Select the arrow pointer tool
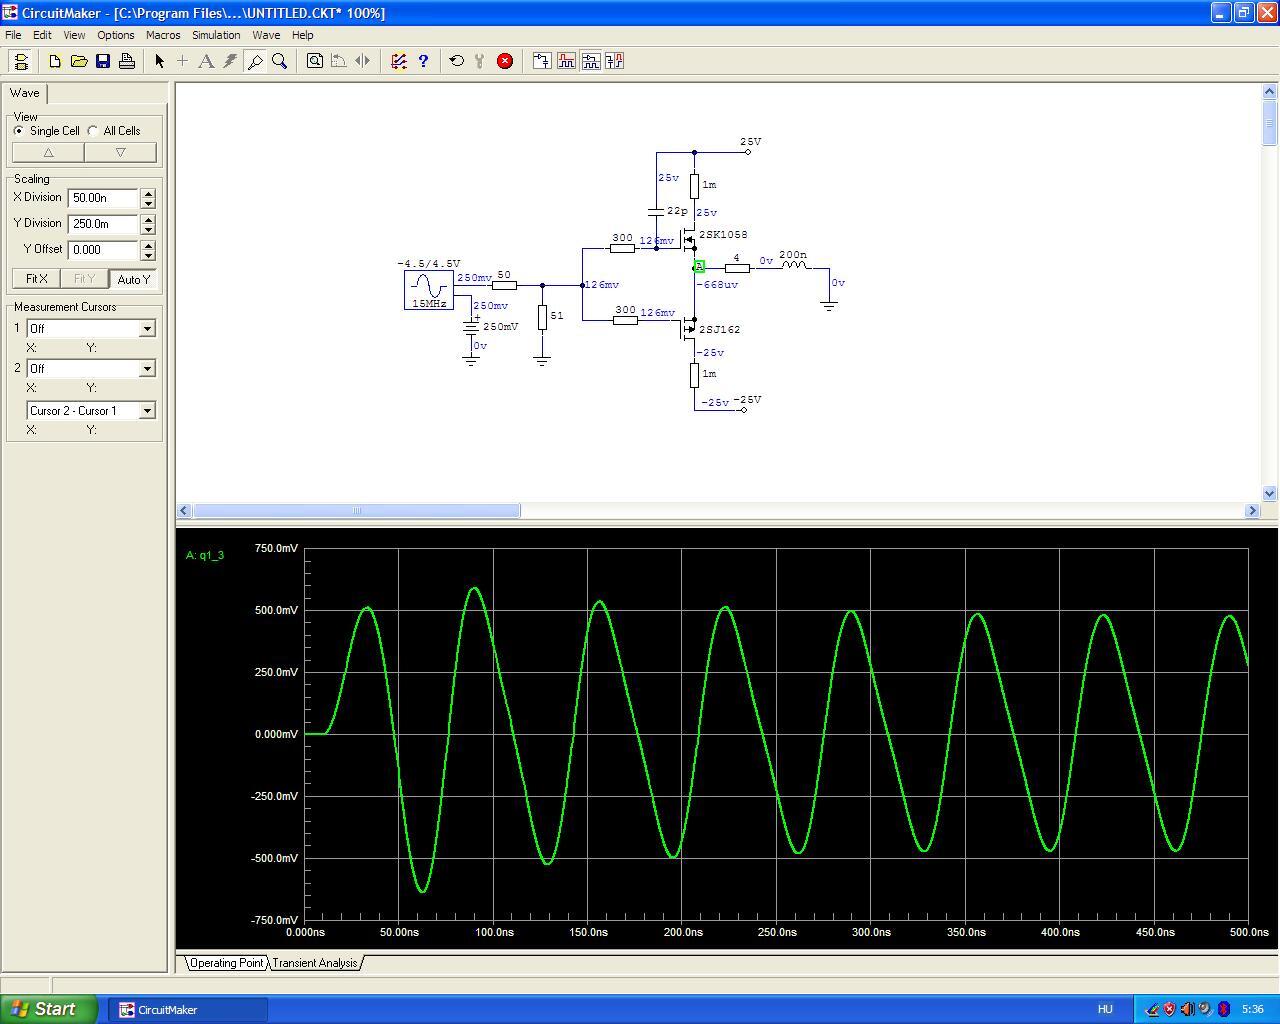 pos(159,61)
